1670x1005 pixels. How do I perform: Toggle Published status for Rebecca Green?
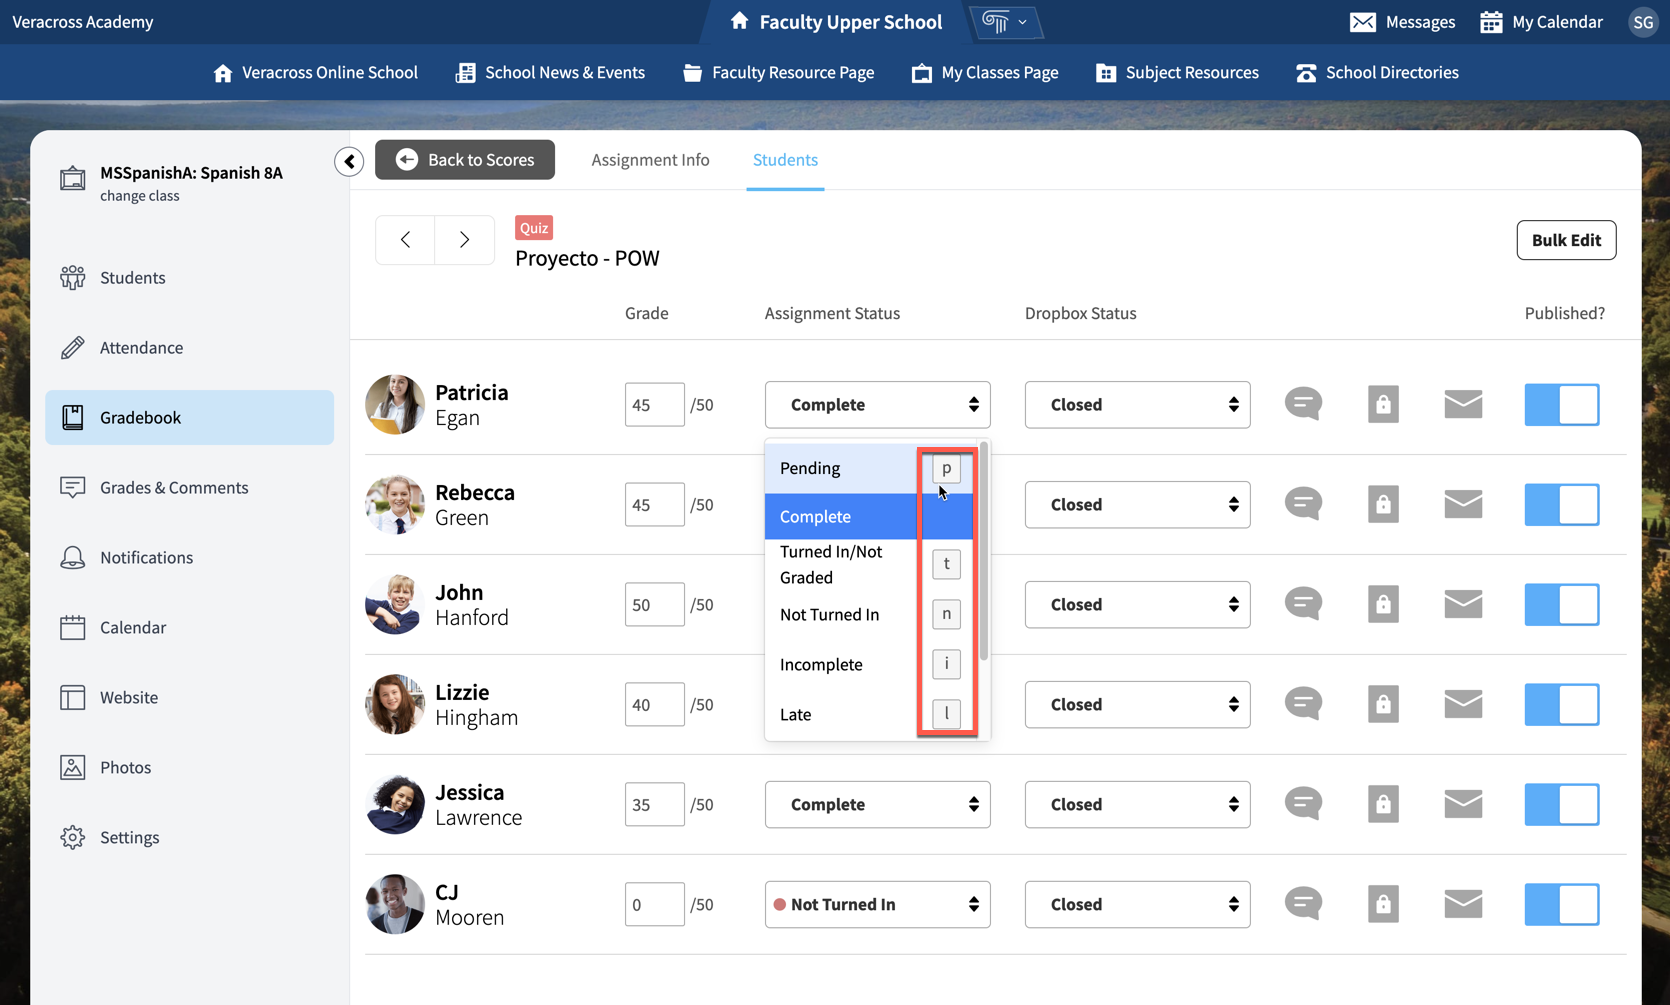point(1561,504)
